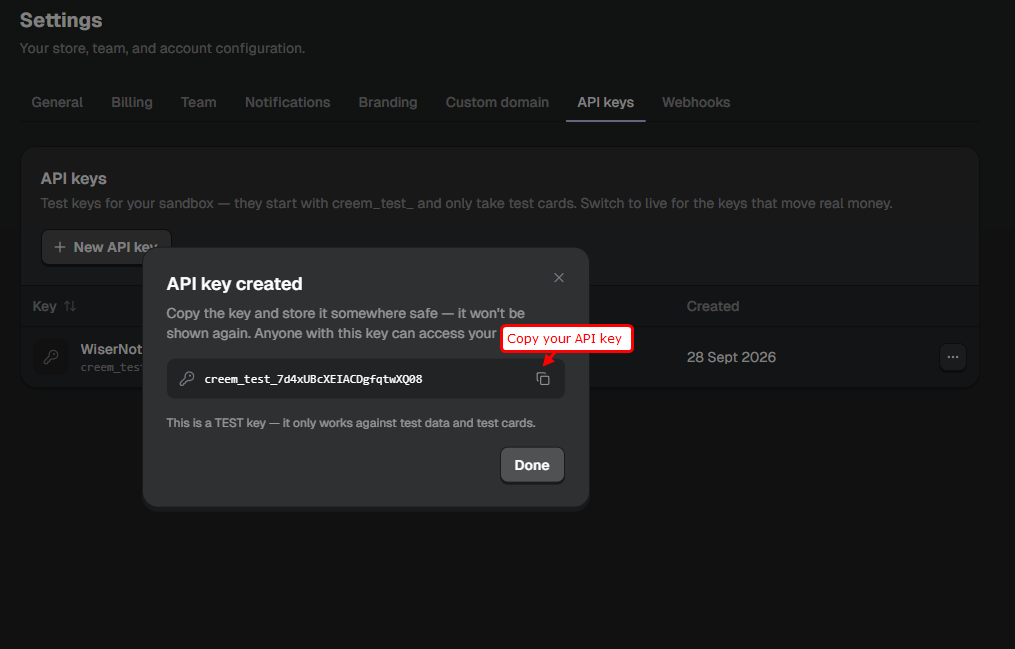
Task: Click the WiserNot key name
Action: 111,349
